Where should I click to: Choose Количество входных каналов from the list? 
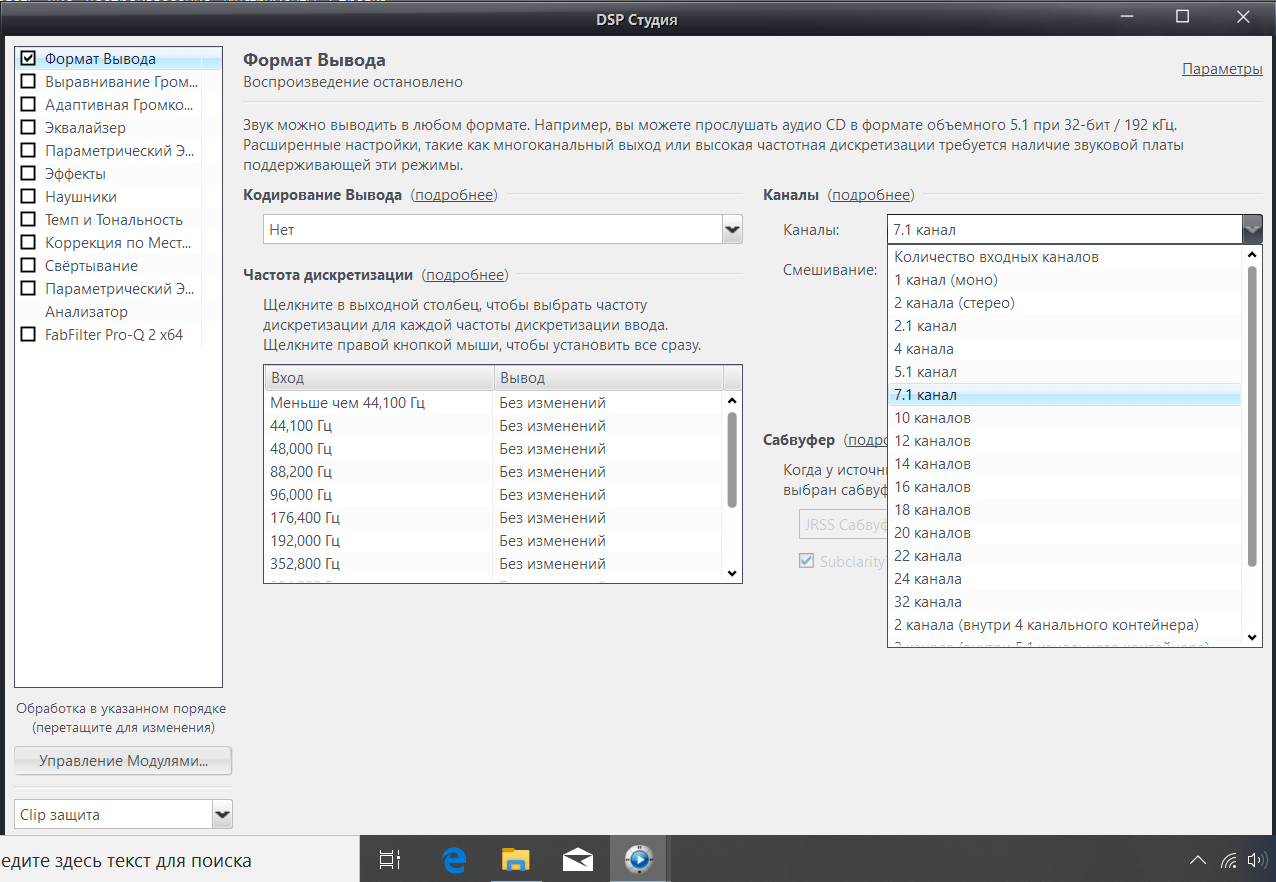click(x=1064, y=257)
